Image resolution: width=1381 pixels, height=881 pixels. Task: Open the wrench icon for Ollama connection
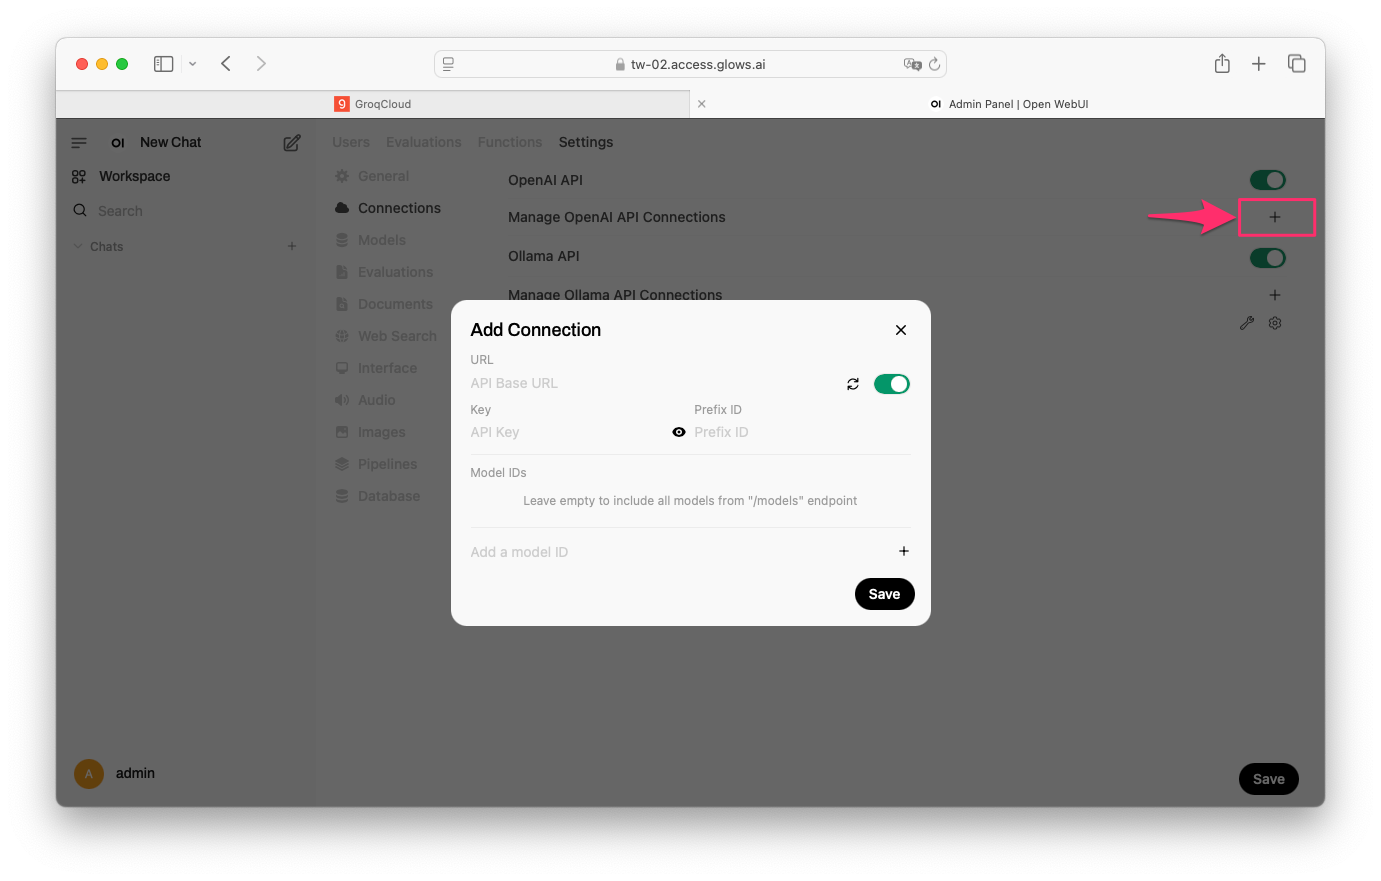pos(1247,323)
